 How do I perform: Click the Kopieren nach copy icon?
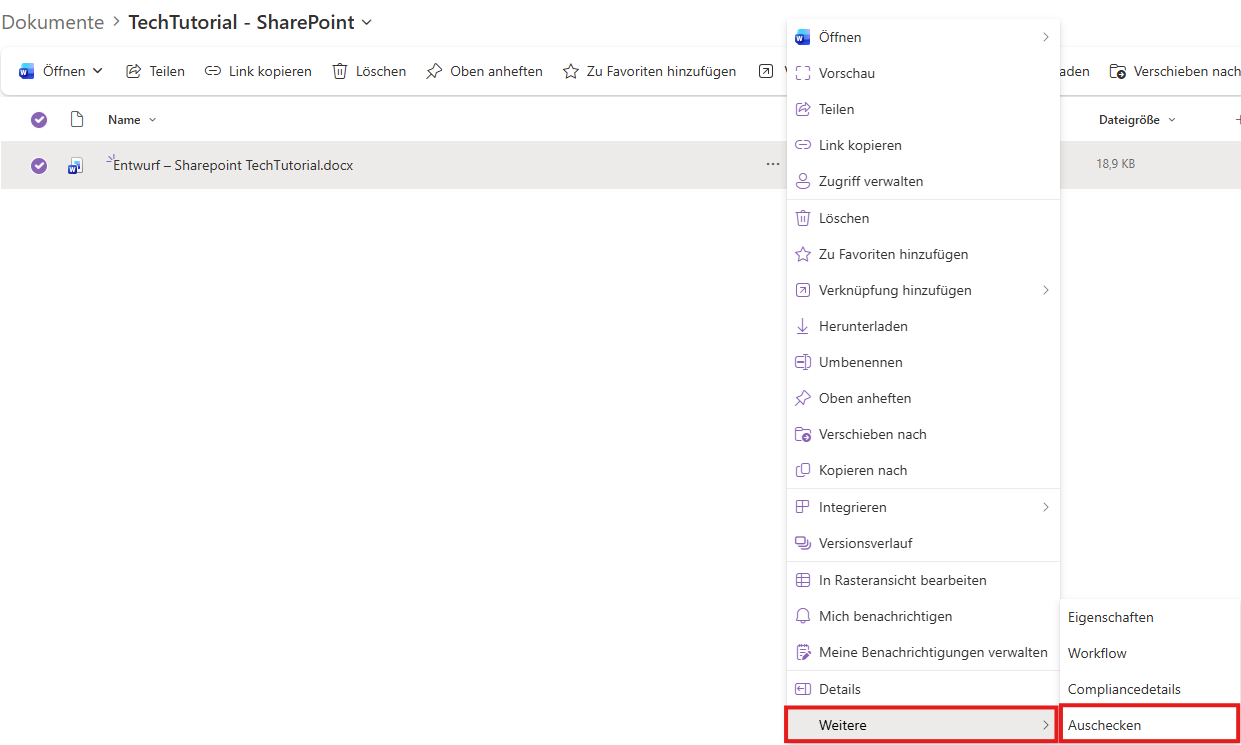point(802,470)
